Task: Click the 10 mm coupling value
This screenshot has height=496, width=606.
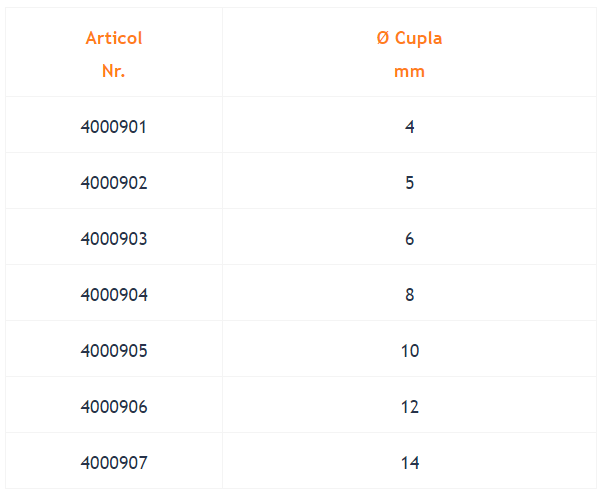Action: (410, 351)
